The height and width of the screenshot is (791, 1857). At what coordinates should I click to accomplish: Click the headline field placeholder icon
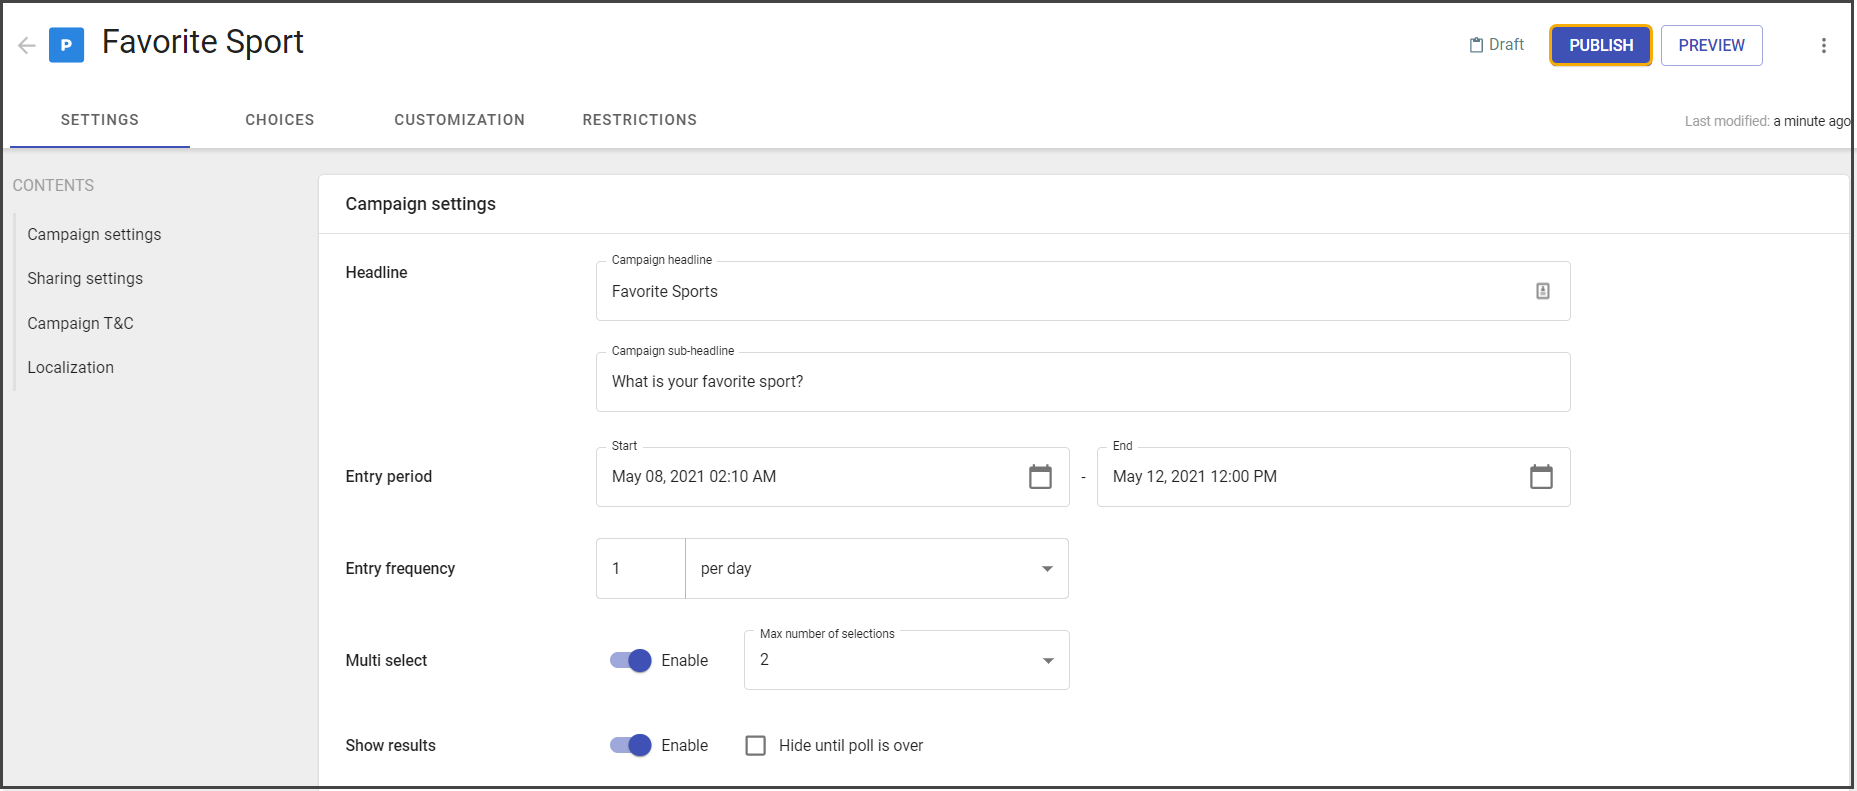[x=1543, y=291]
